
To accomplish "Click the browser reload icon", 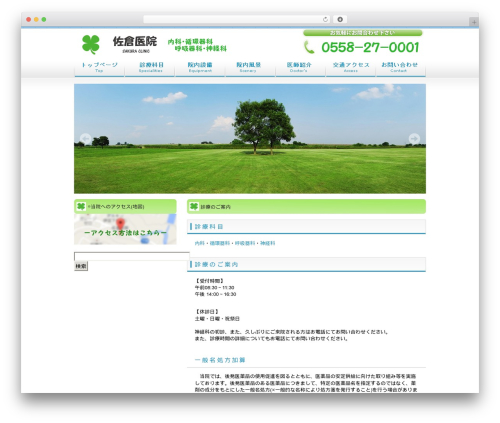I will click(325, 19).
